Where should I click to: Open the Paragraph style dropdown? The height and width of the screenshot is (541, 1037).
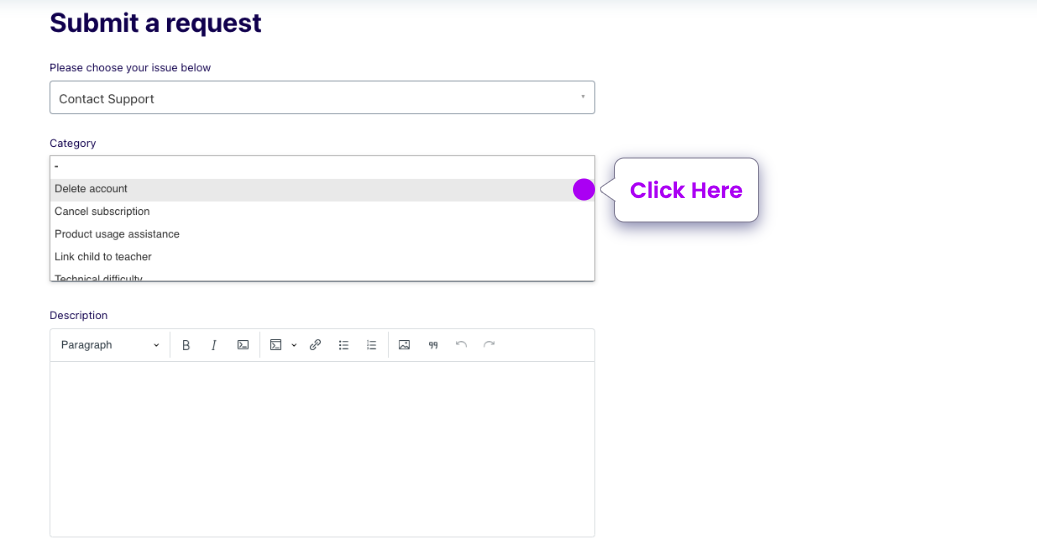tap(110, 345)
